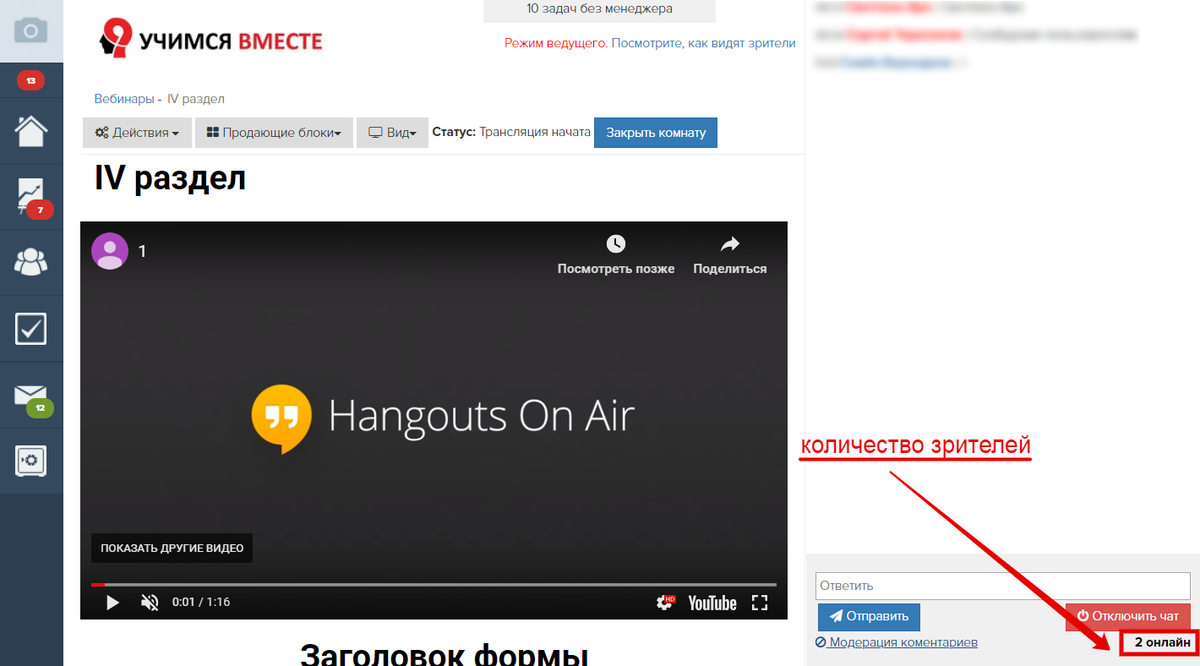Viewport: 1200px width, 666px height.
Task: Click the IV раздел page heading
Action: coord(170,178)
